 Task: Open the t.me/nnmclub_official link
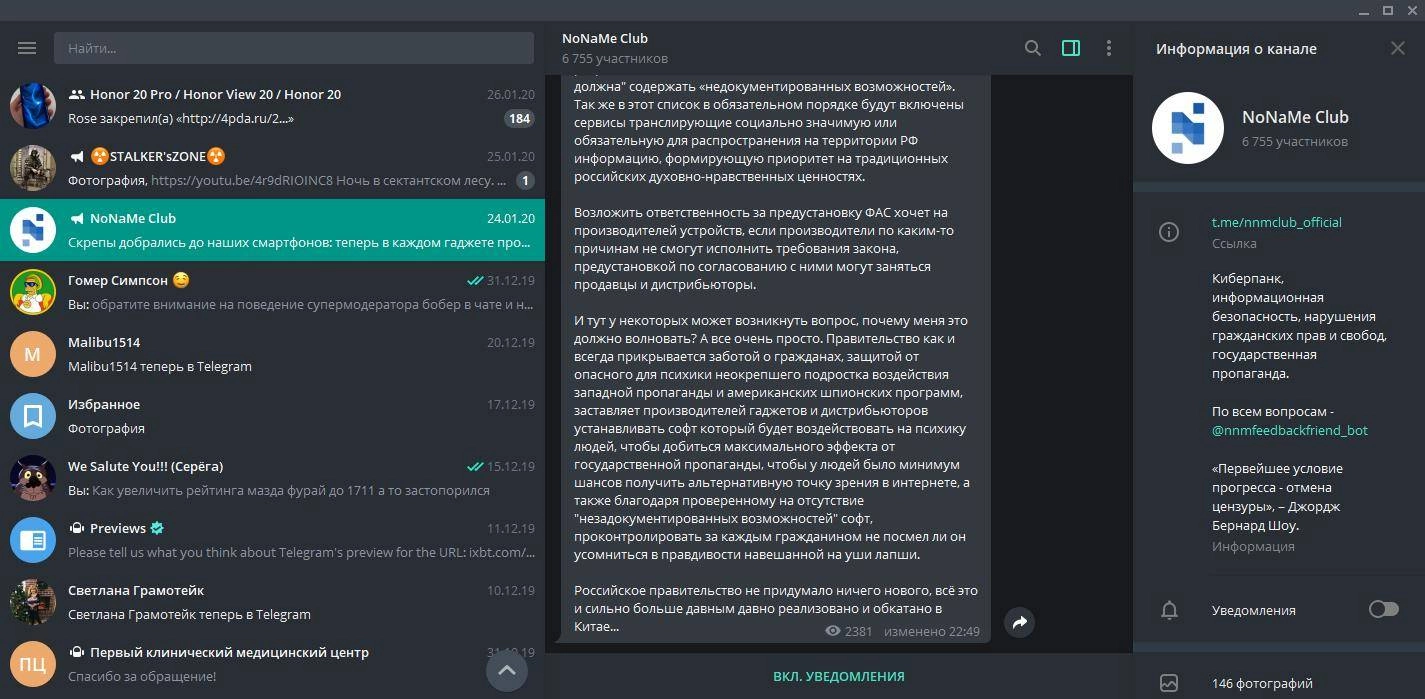tap(1277, 222)
